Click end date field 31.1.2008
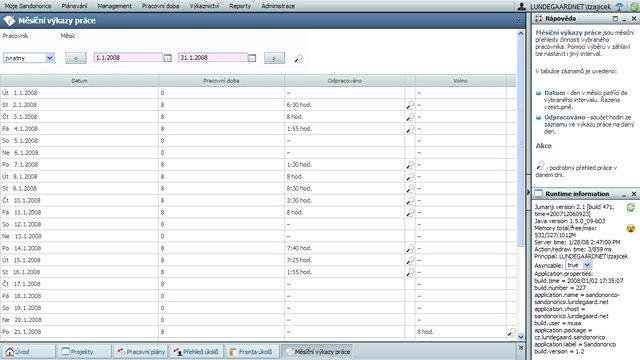 tap(213, 58)
